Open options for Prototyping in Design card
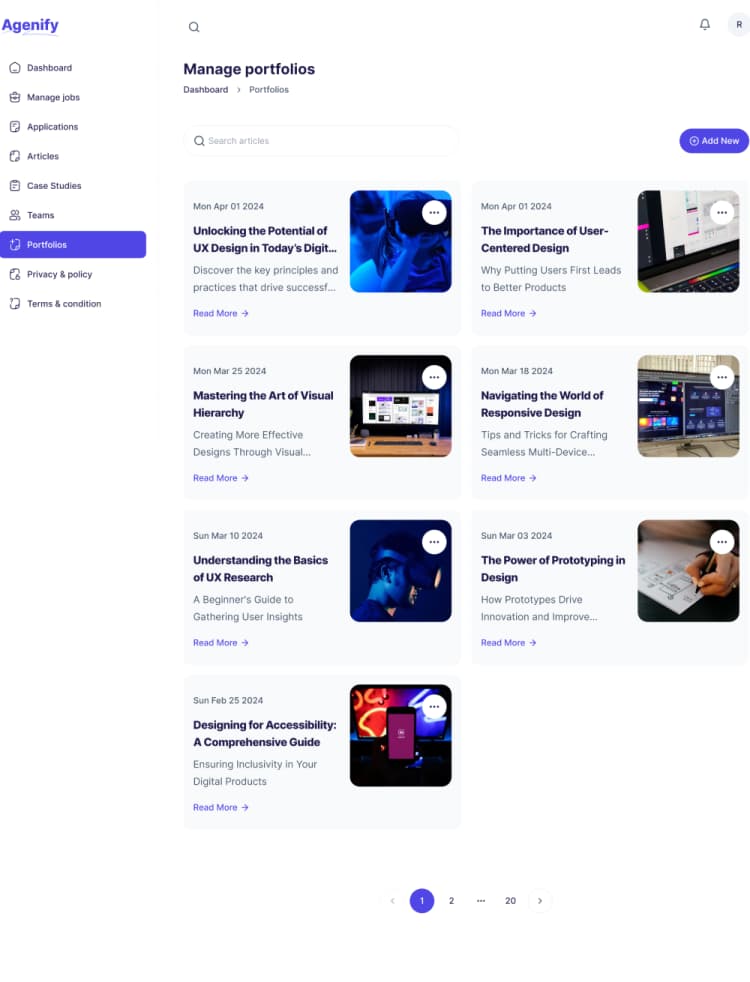This screenshot has width=750, height=982. (x=722, y=542)
